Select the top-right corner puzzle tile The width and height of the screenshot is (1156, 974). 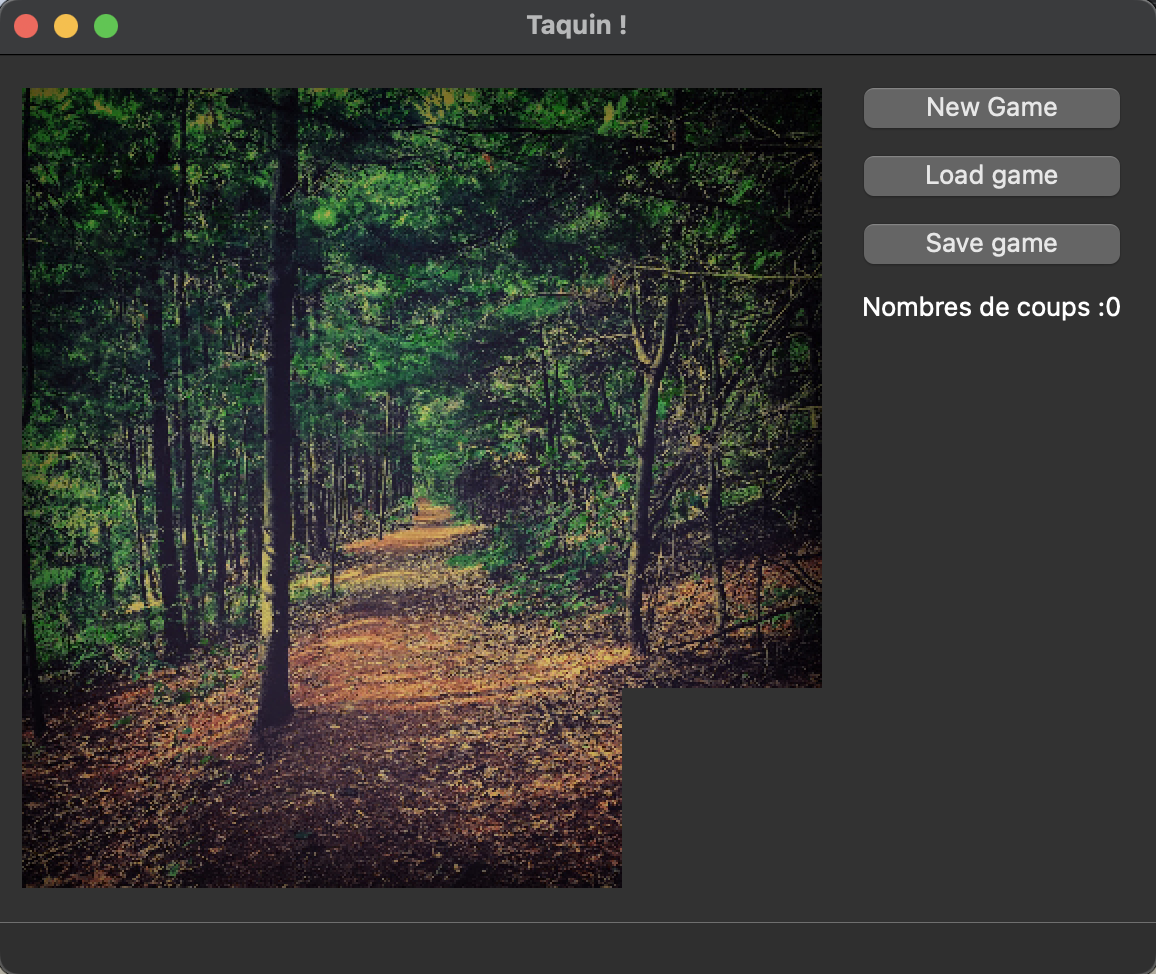722,188
